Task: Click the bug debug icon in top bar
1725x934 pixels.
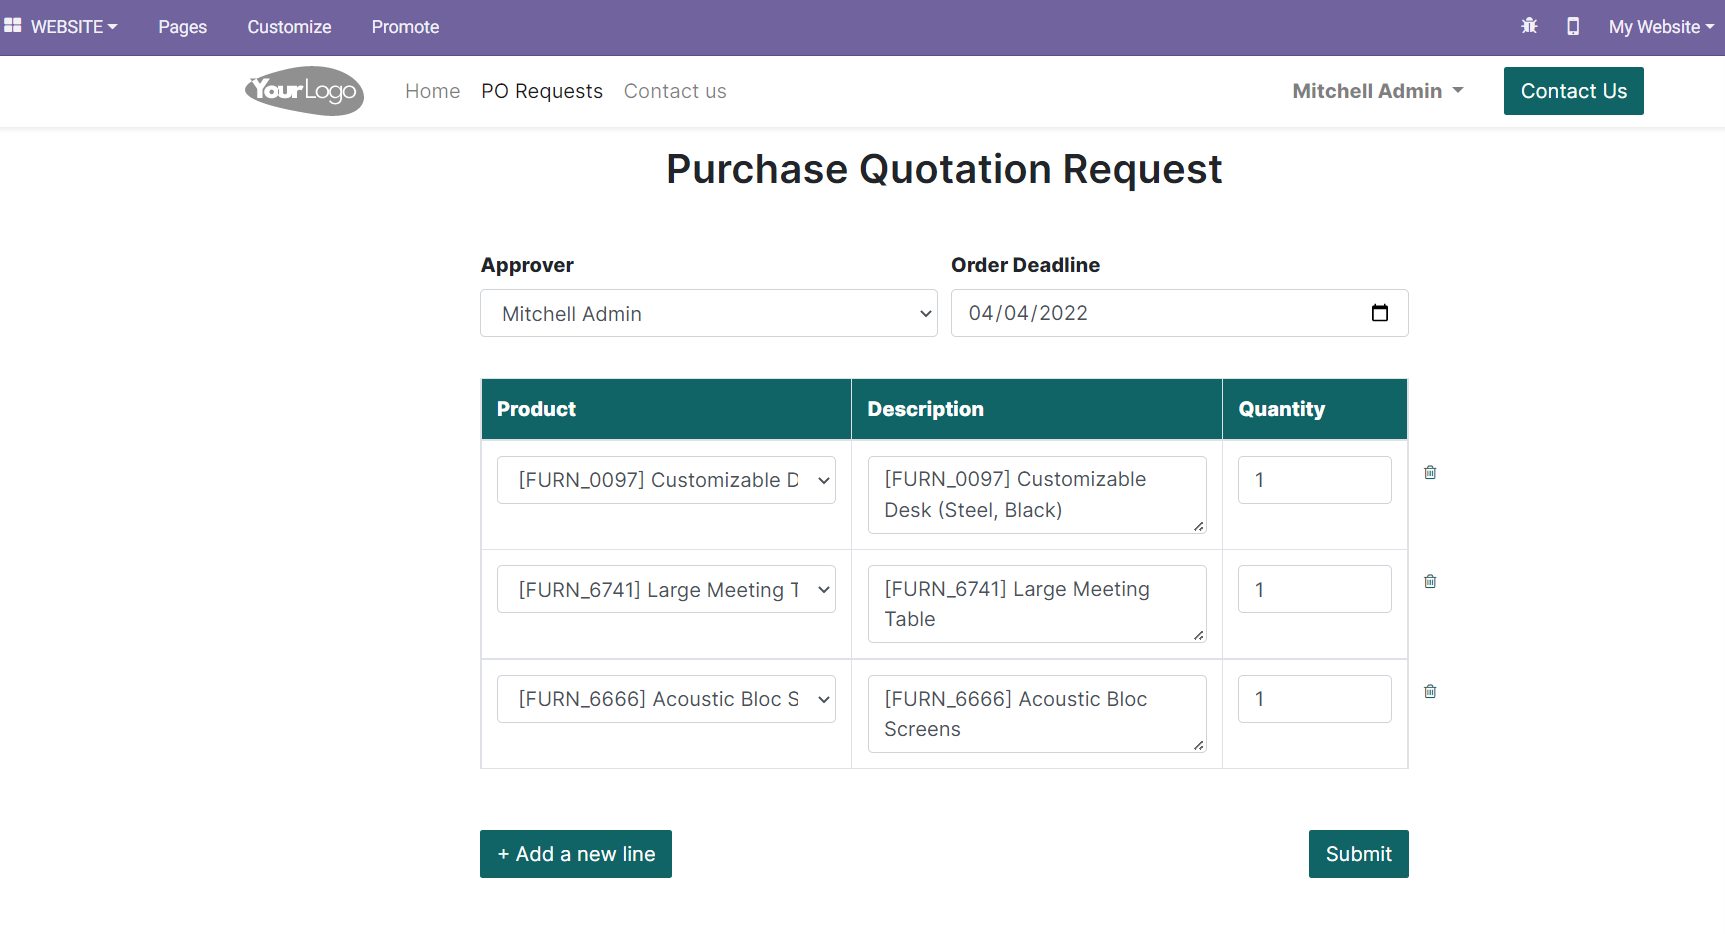Action: (x=1529, y=27)
